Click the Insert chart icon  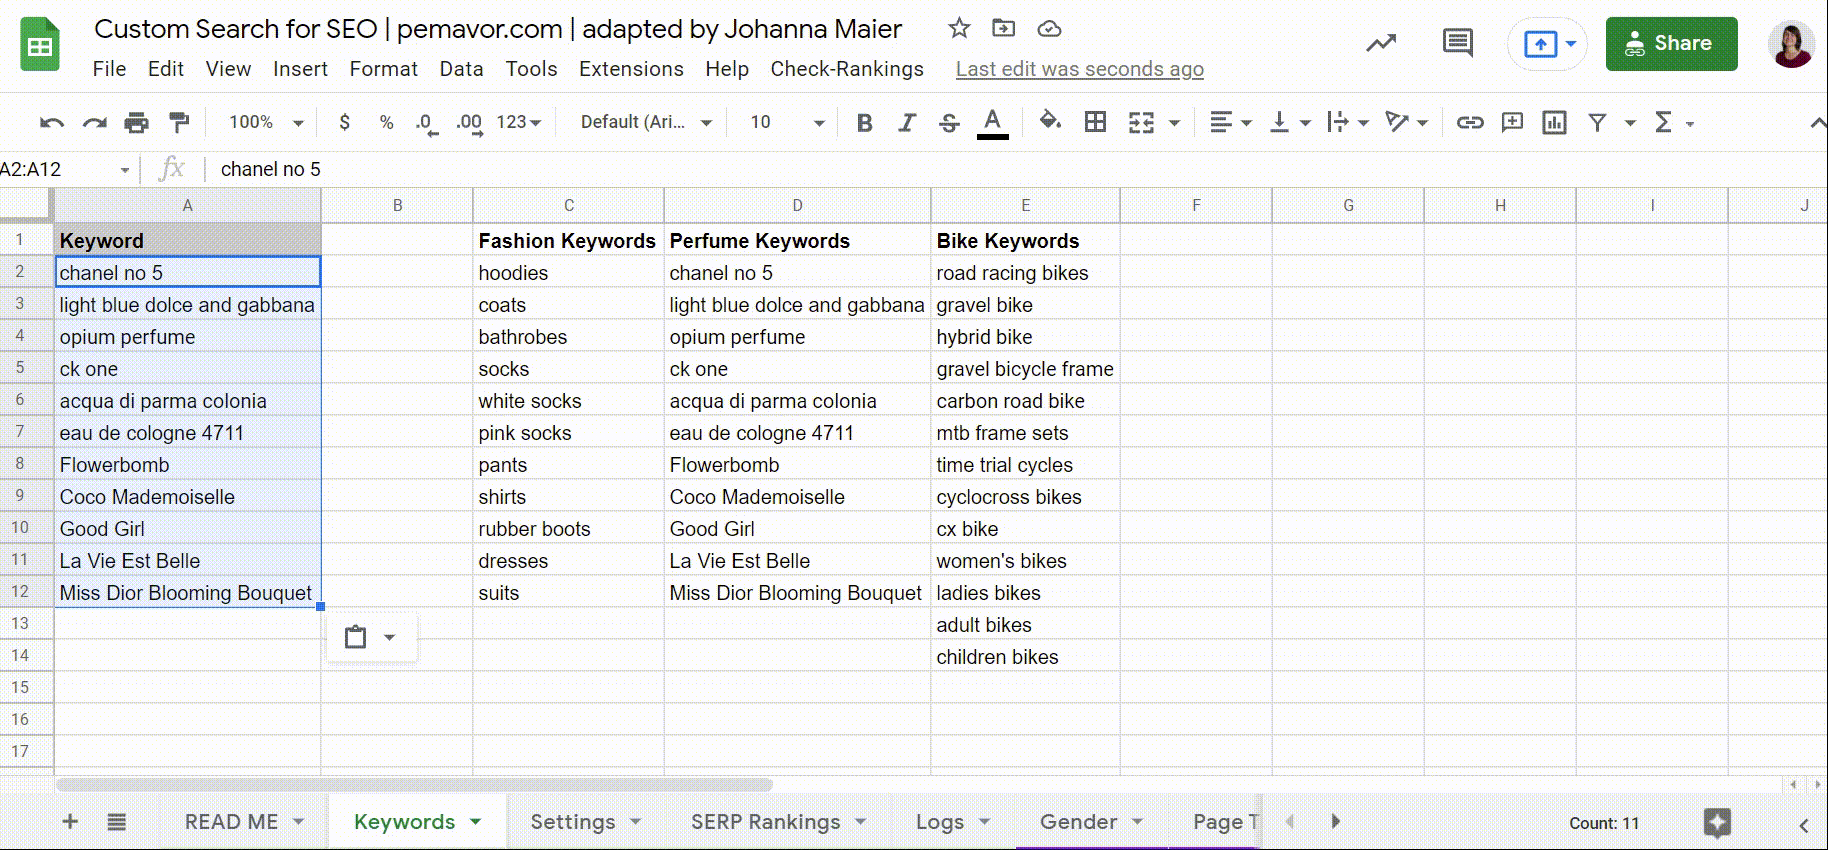(1554, 122)
